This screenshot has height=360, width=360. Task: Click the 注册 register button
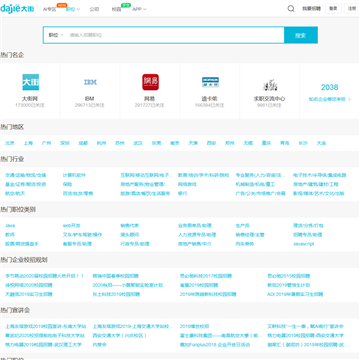tap(352, 9)
